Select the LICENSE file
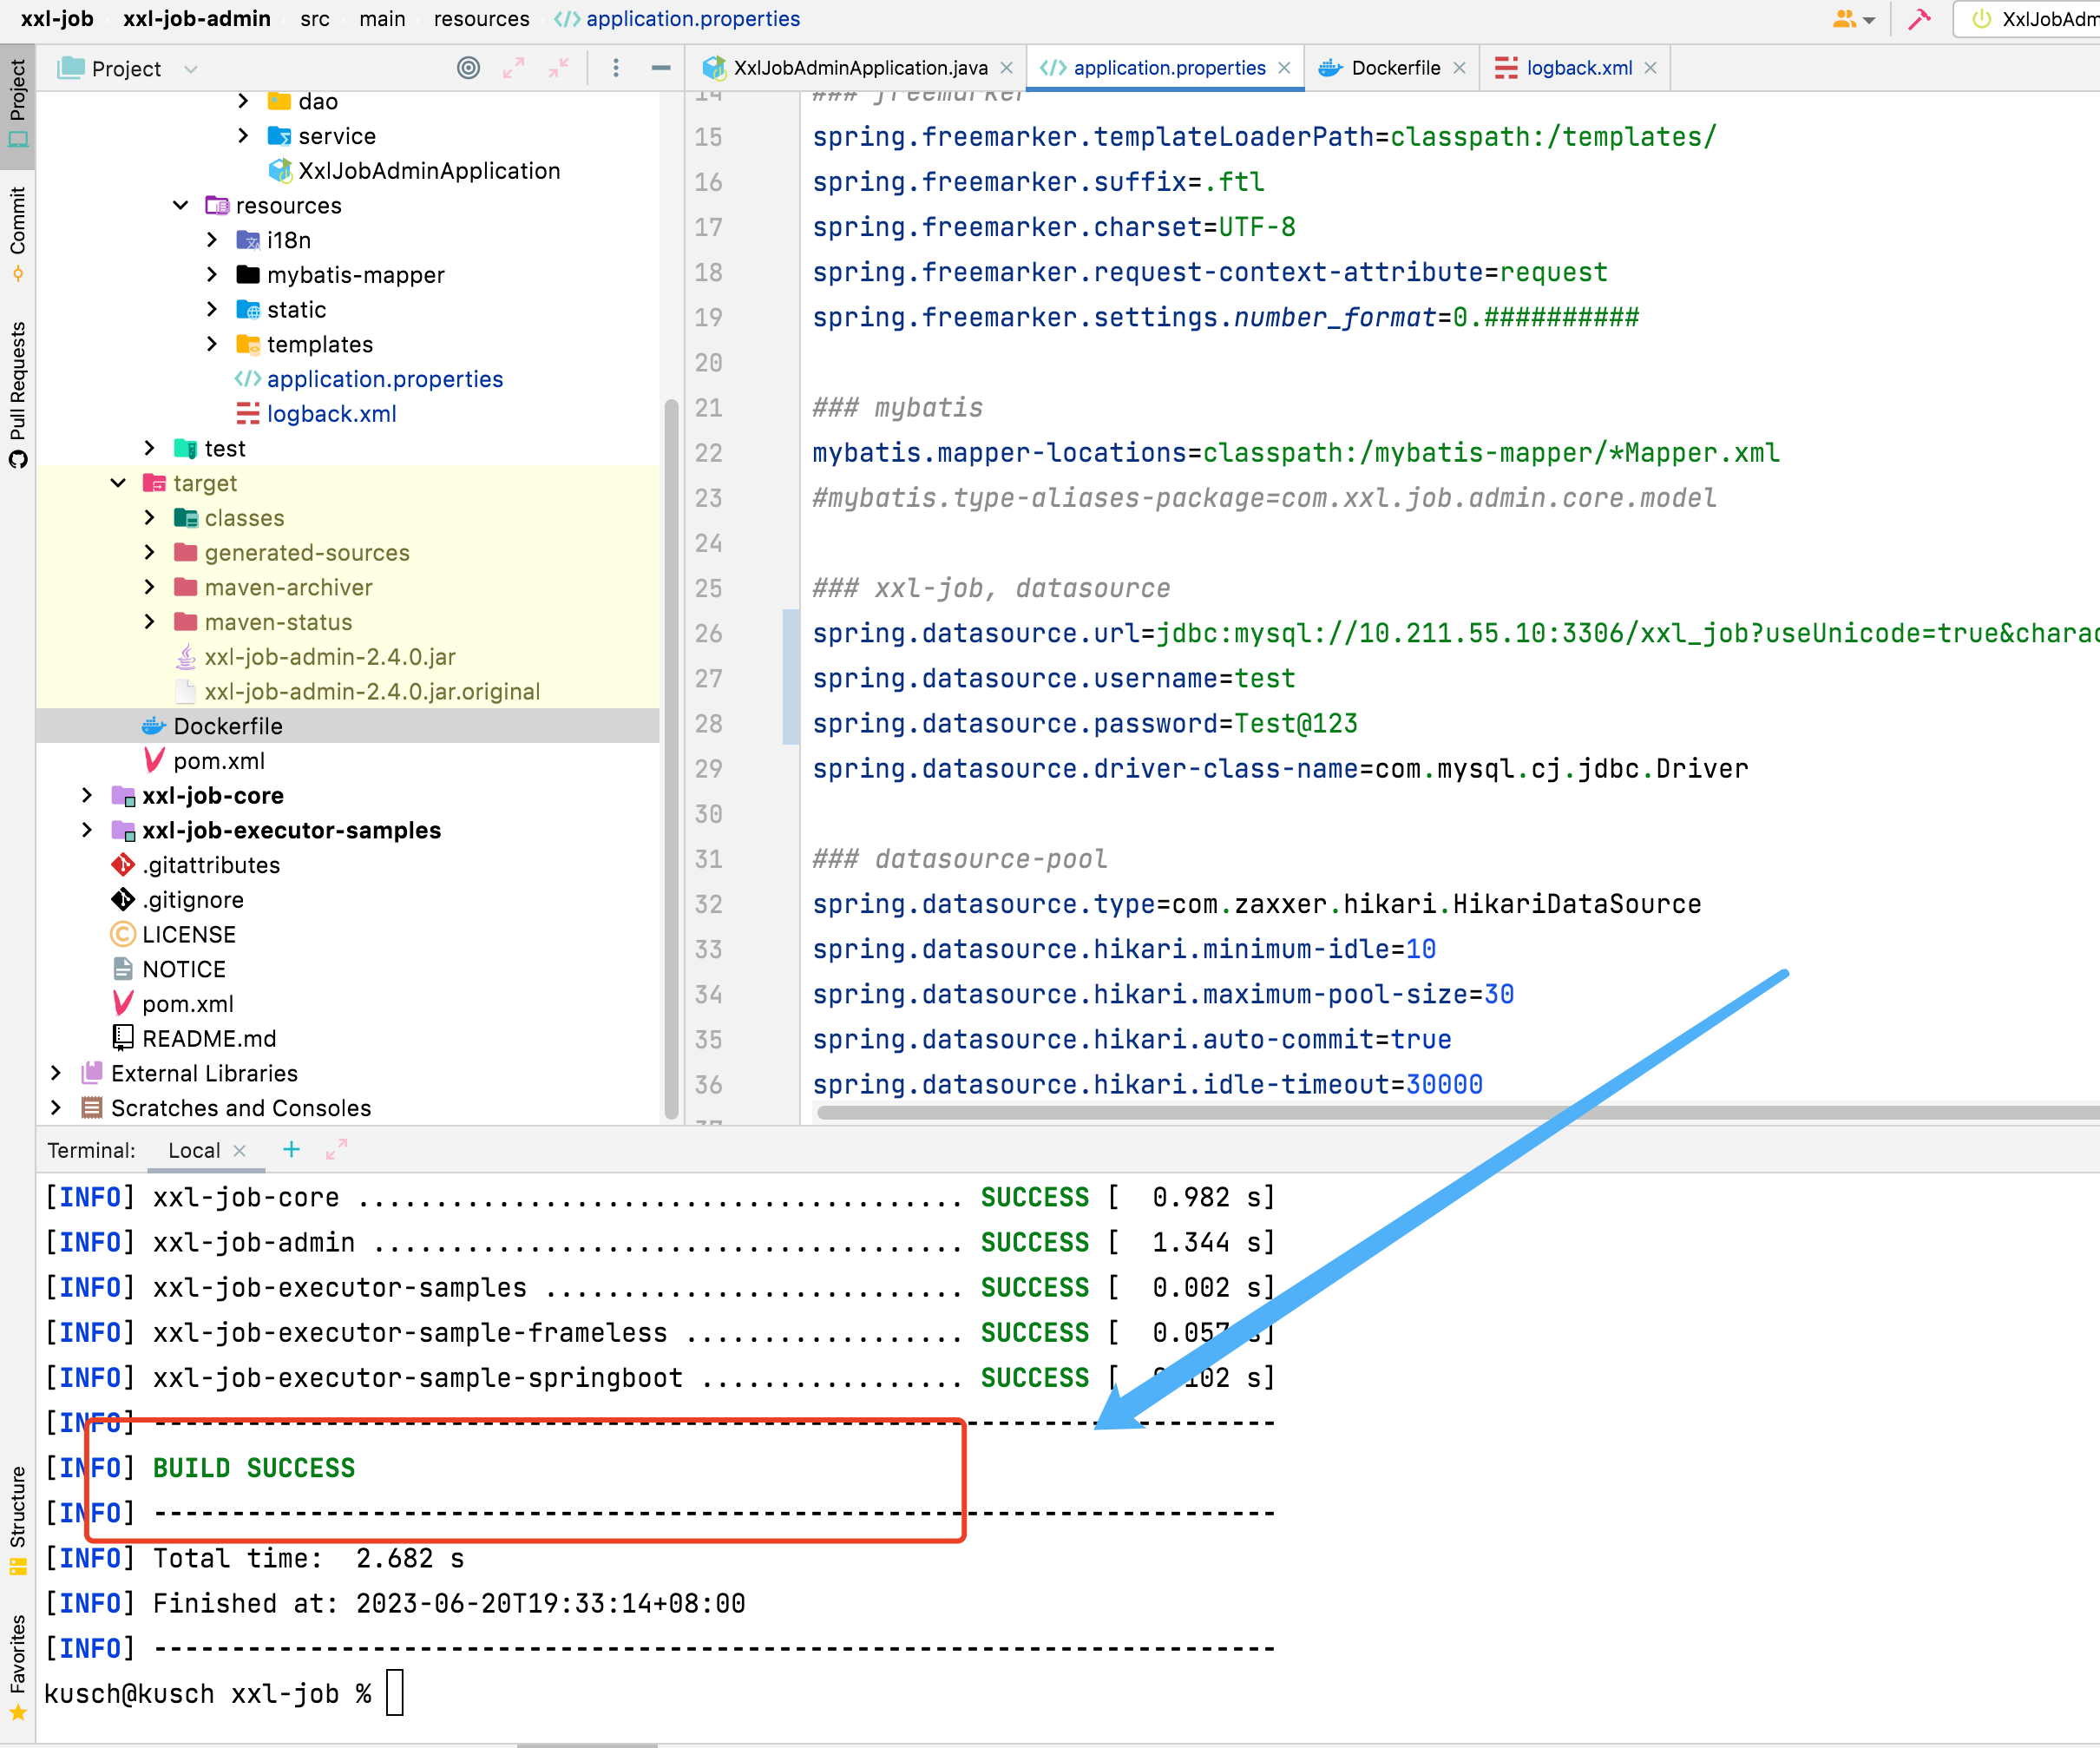Image resolution: width=2100 pixels, height=1748 pixels. tap(173, 934)
